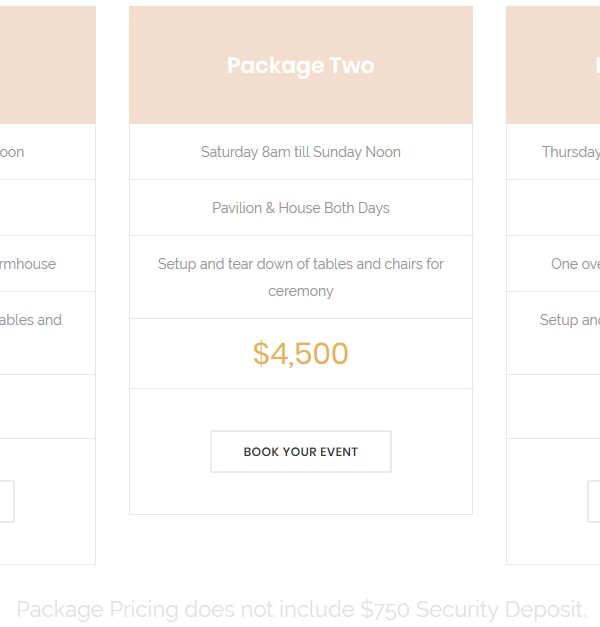The height and width of the screenshot is (627, 600).
Task: Click the empty area above BOOK YOUR EVENT button
Action: [301, 409]
